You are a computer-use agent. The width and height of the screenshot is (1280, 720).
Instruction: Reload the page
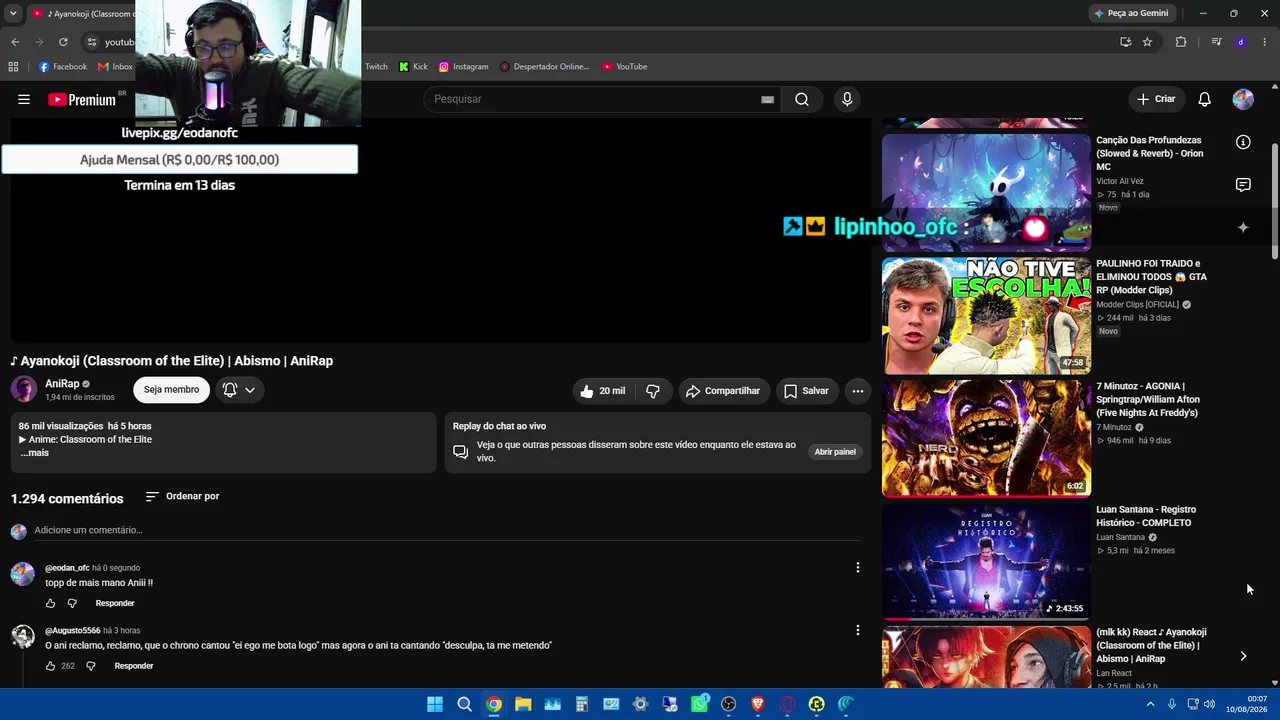(63, 42)
